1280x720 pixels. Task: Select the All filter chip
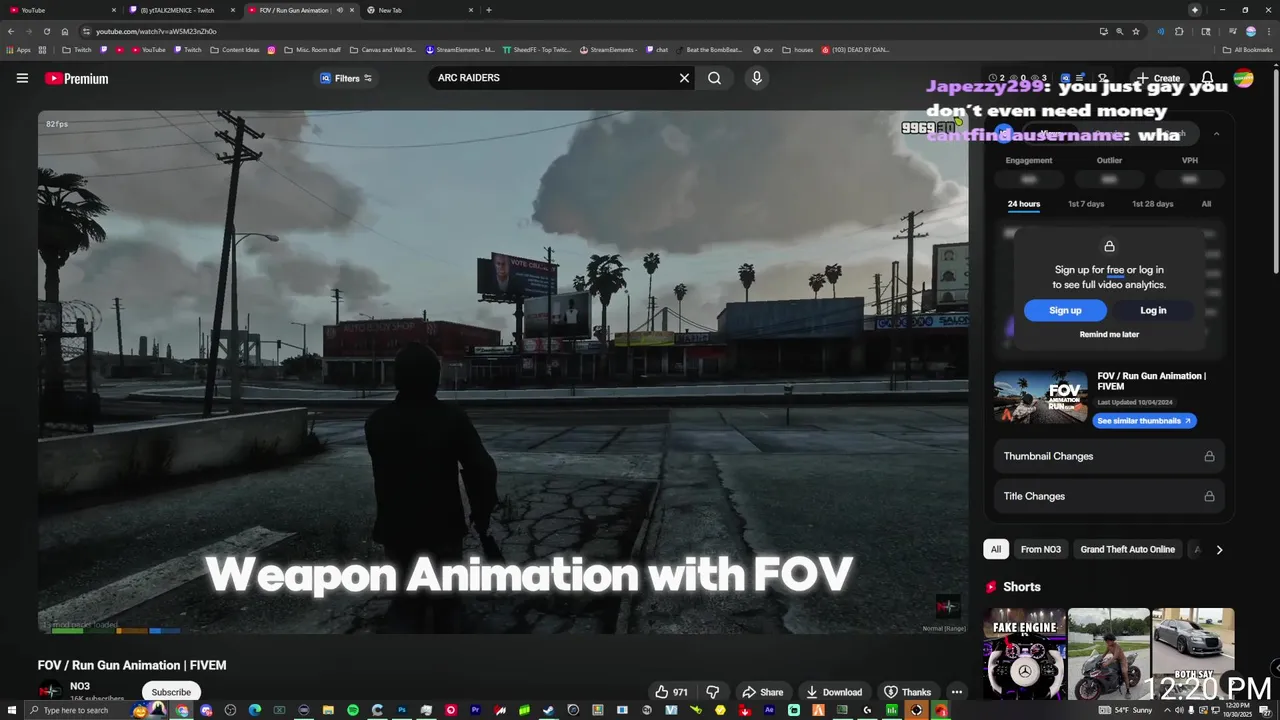tap(995, 549)
